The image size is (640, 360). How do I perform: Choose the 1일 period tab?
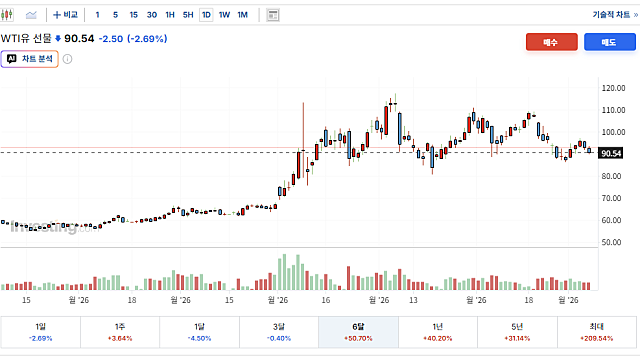tap(40, 332)
